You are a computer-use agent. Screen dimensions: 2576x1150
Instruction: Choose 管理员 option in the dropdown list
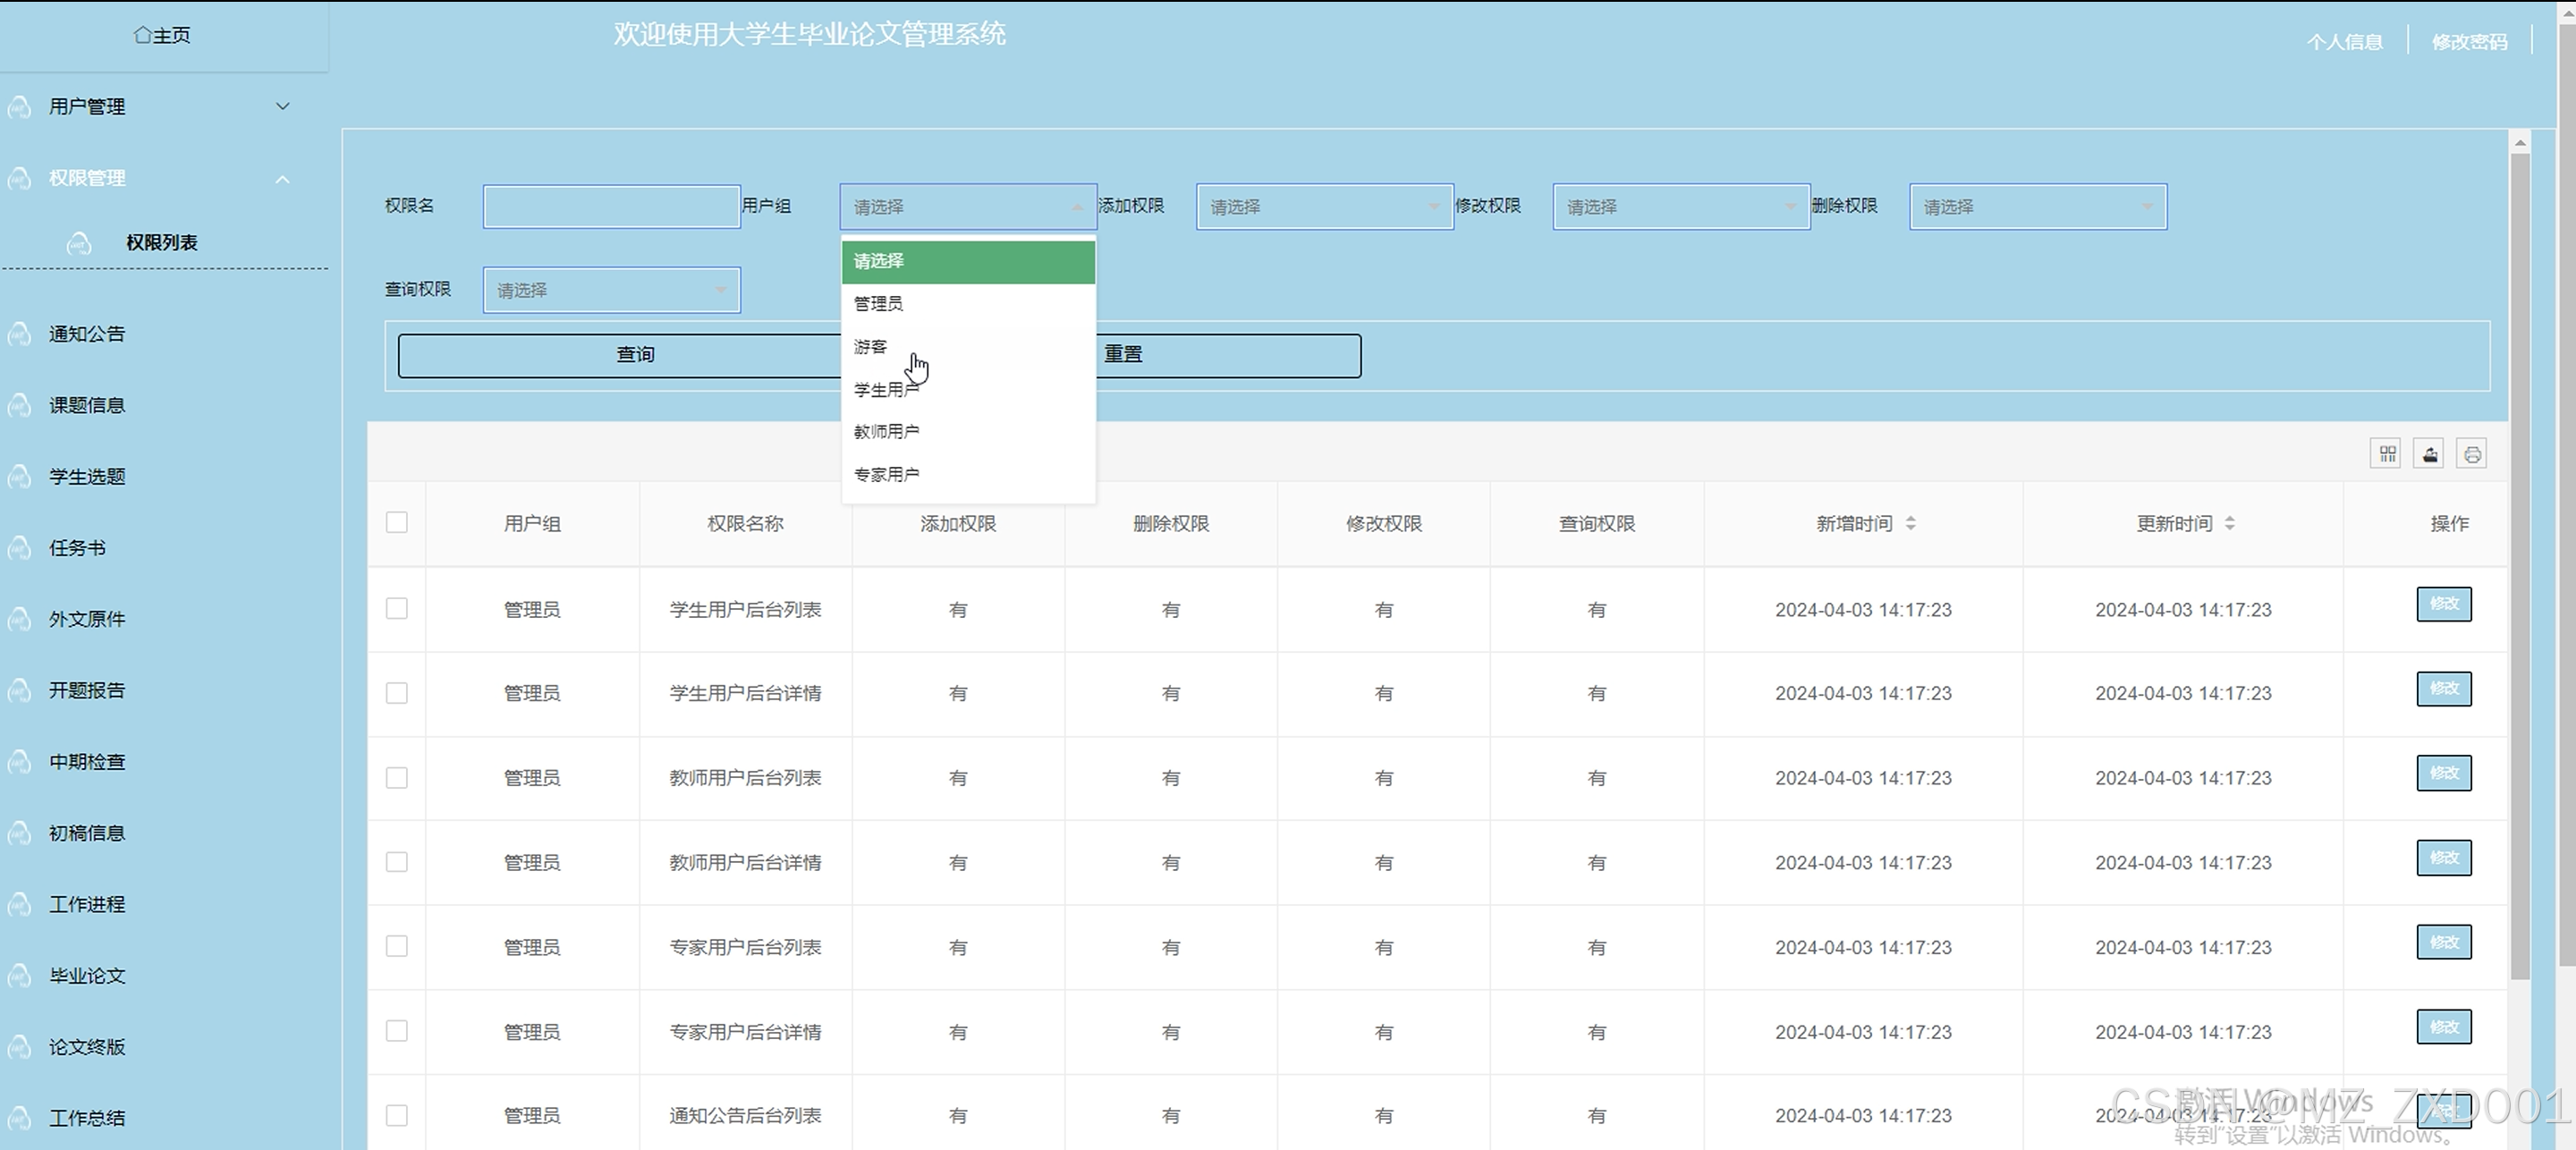click(x=878, y=303)
